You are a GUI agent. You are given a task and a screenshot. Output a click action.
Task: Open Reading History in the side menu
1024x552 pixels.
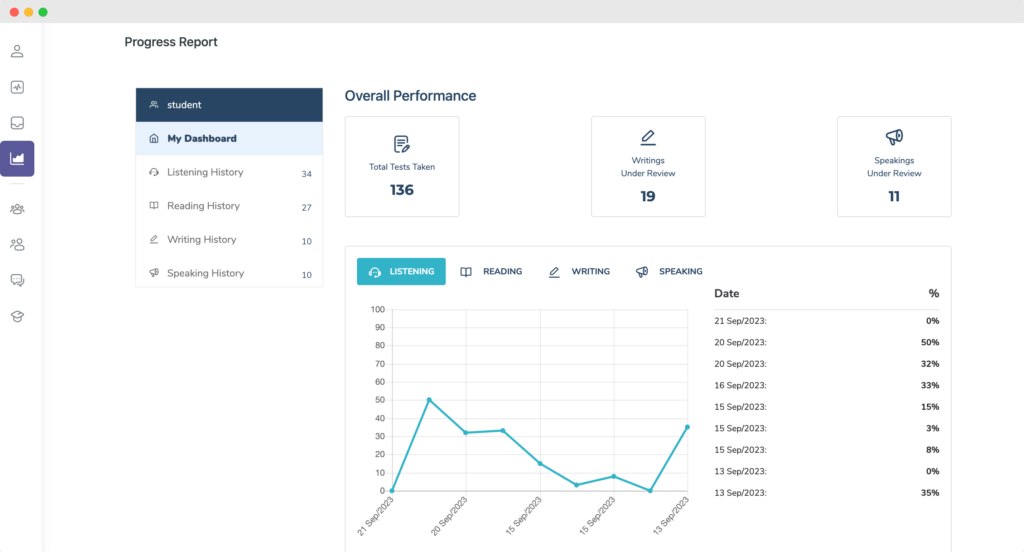[x=203, y=206]
